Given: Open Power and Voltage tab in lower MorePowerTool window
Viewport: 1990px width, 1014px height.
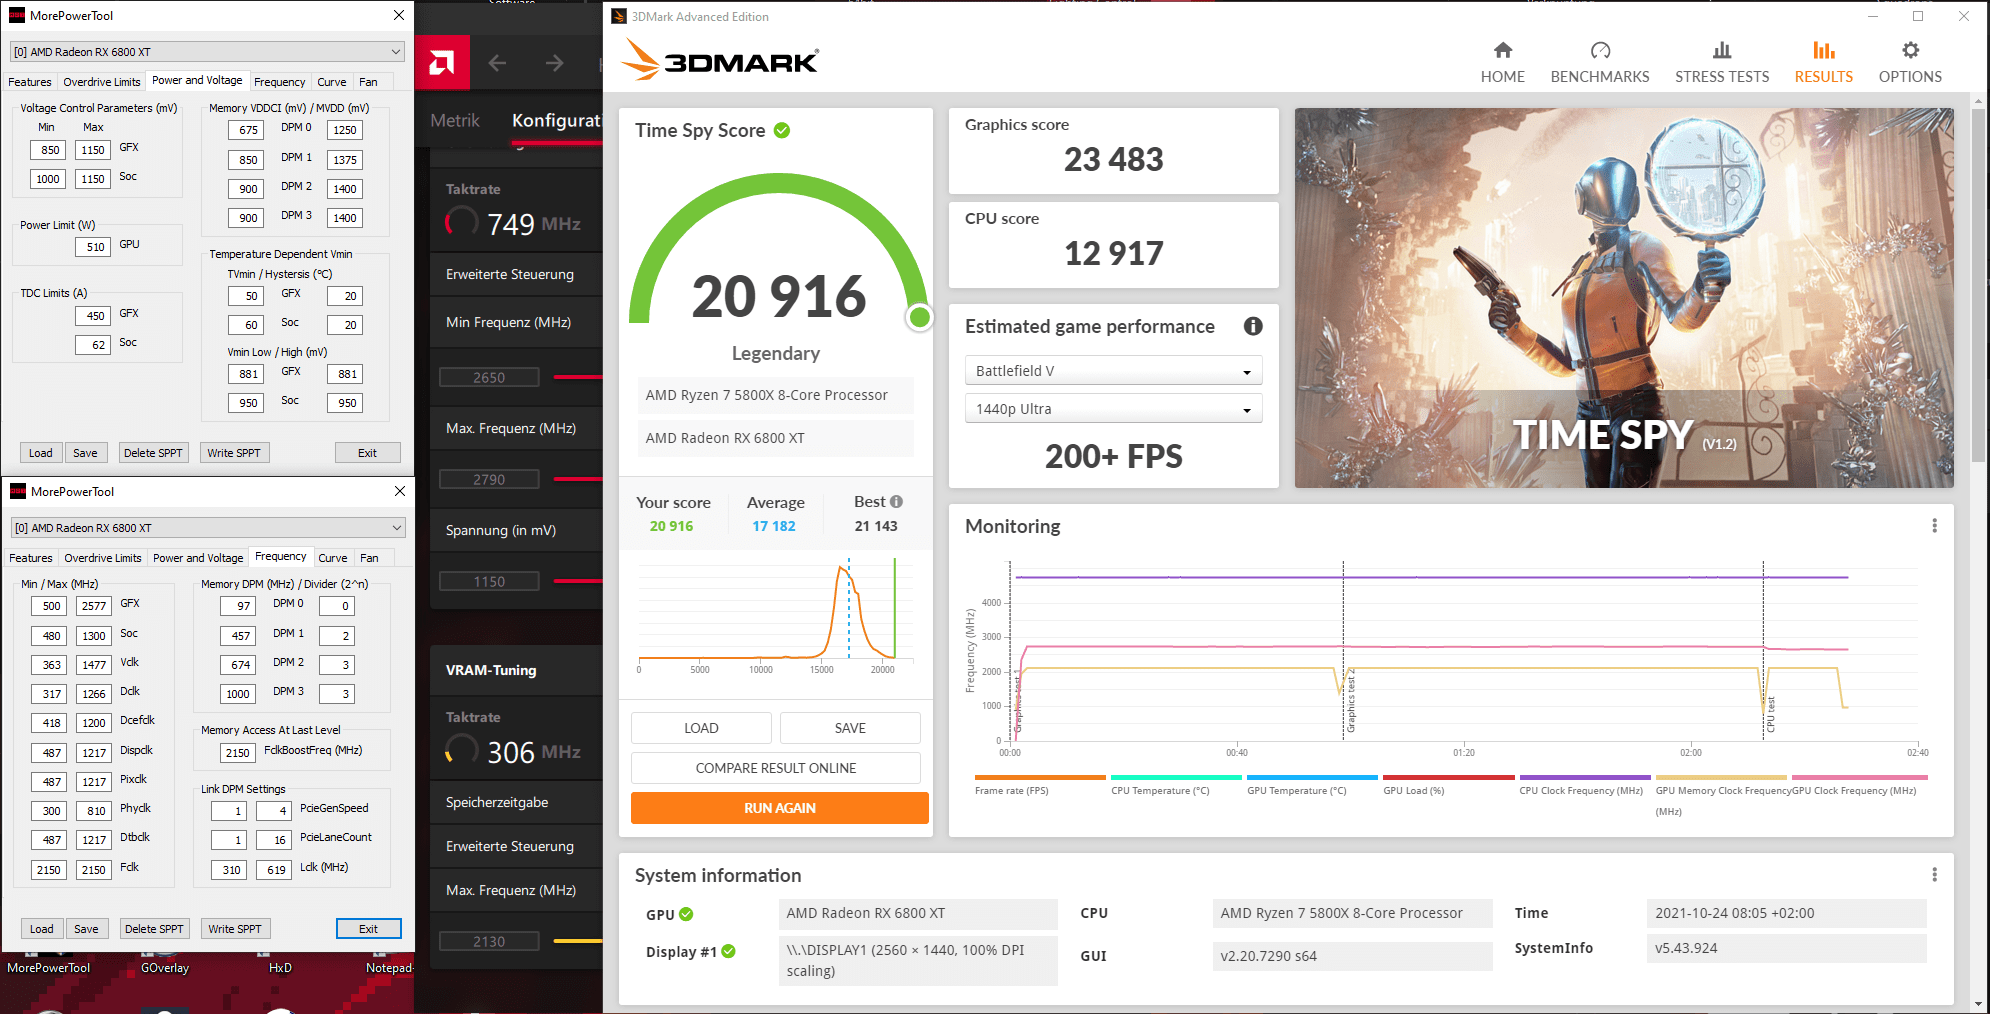Looking at the screenshot, I should click(198, 558).
